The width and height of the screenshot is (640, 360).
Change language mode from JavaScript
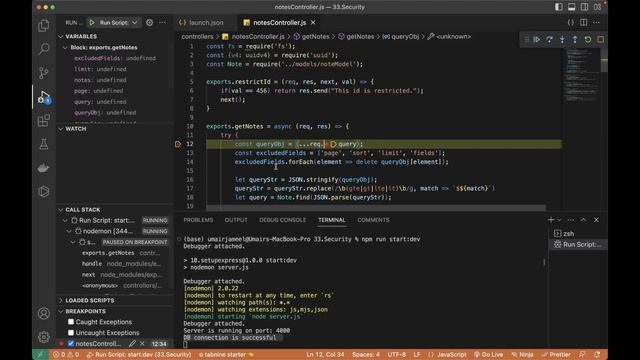pos(451,354)
